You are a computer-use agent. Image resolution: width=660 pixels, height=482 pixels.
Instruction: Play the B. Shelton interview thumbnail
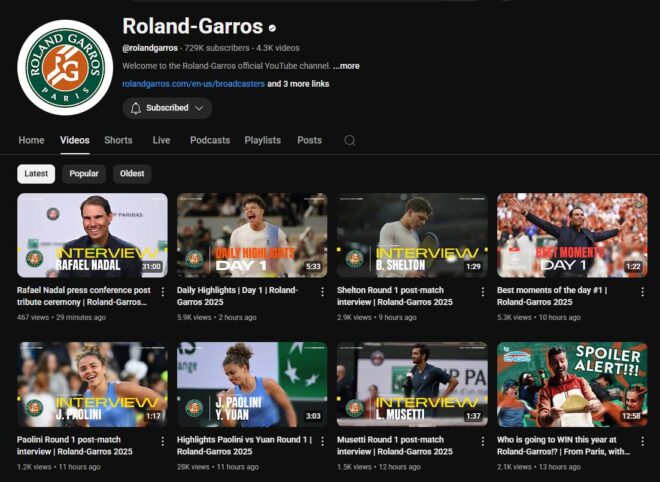pyautogui.click(x=412, y=235)
